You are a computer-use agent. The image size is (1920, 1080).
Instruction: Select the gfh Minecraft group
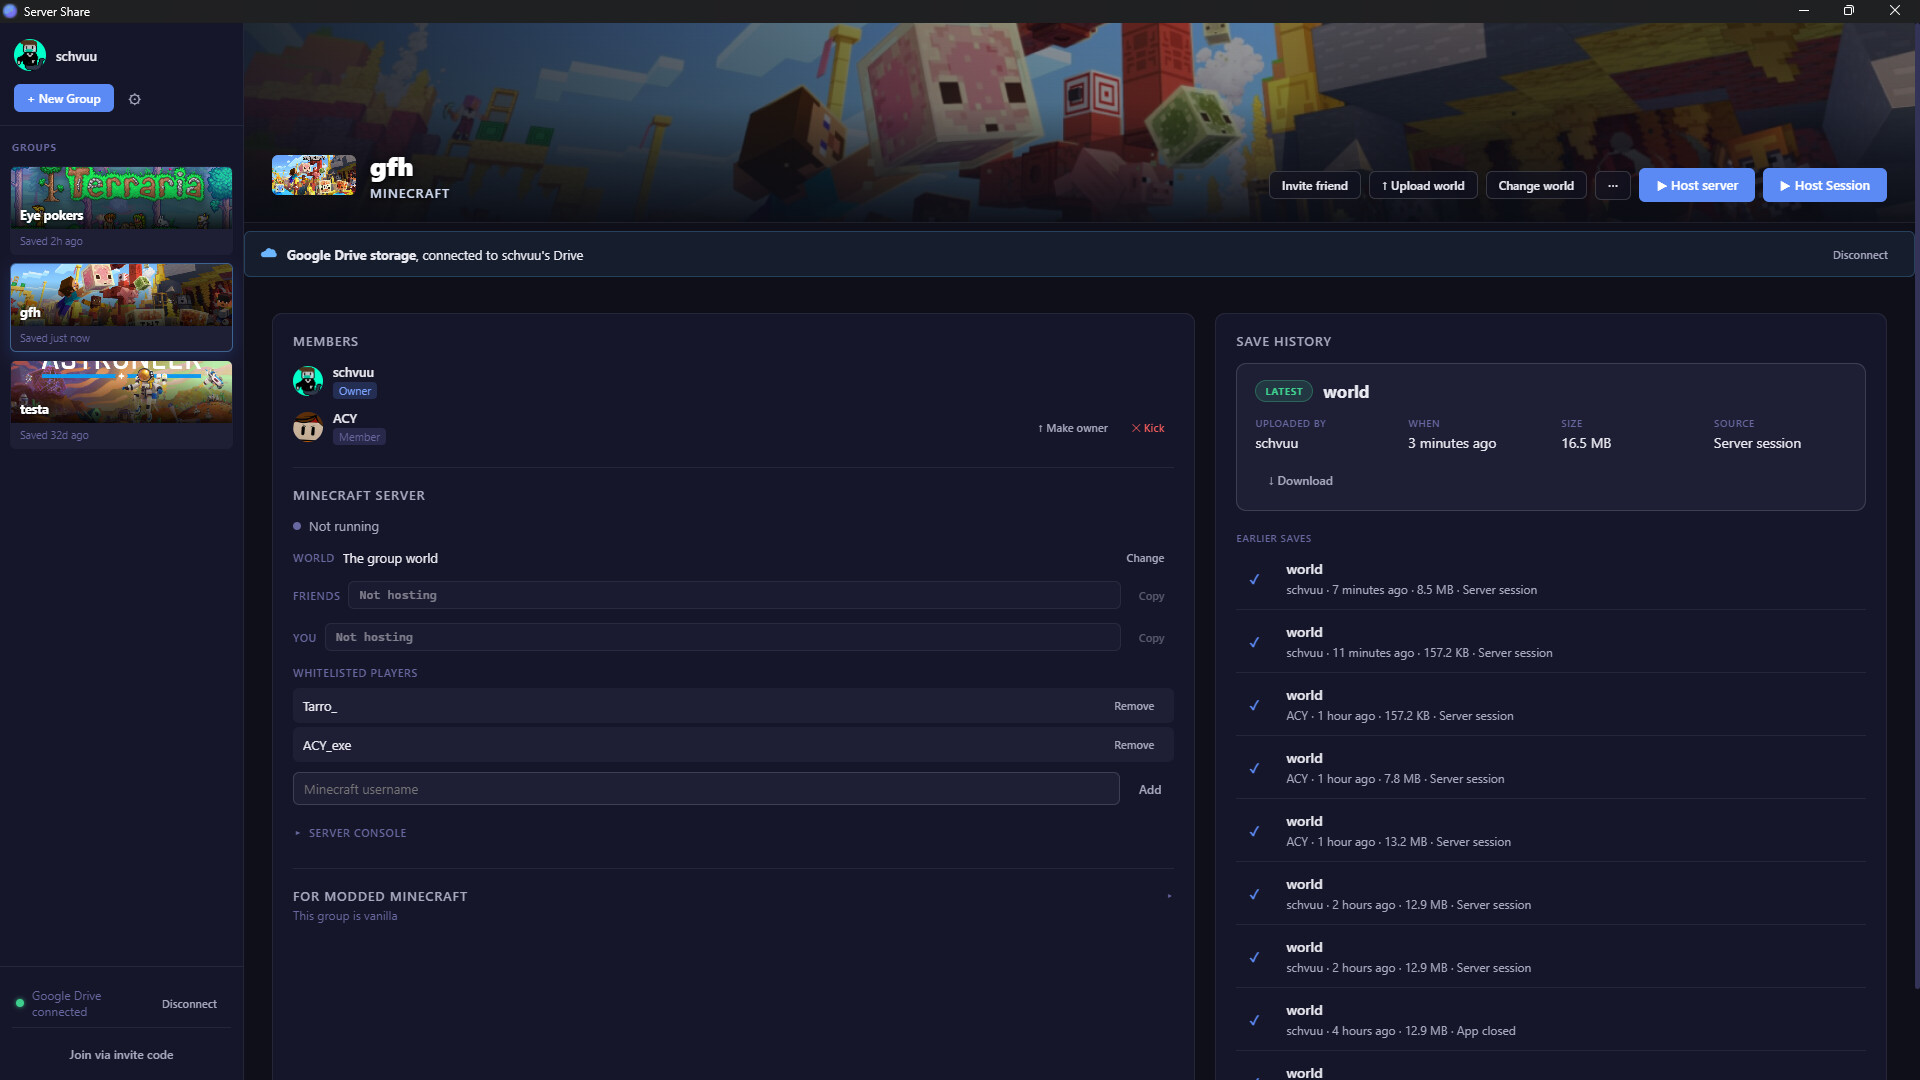pos(121,307)
